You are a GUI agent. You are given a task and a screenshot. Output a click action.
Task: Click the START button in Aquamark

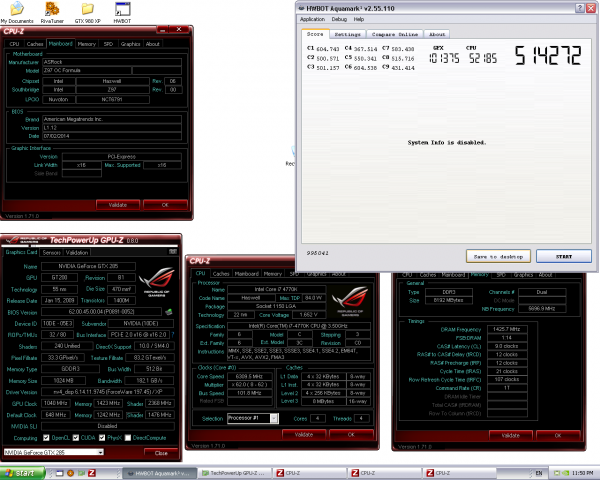click(x=564, y=256)
